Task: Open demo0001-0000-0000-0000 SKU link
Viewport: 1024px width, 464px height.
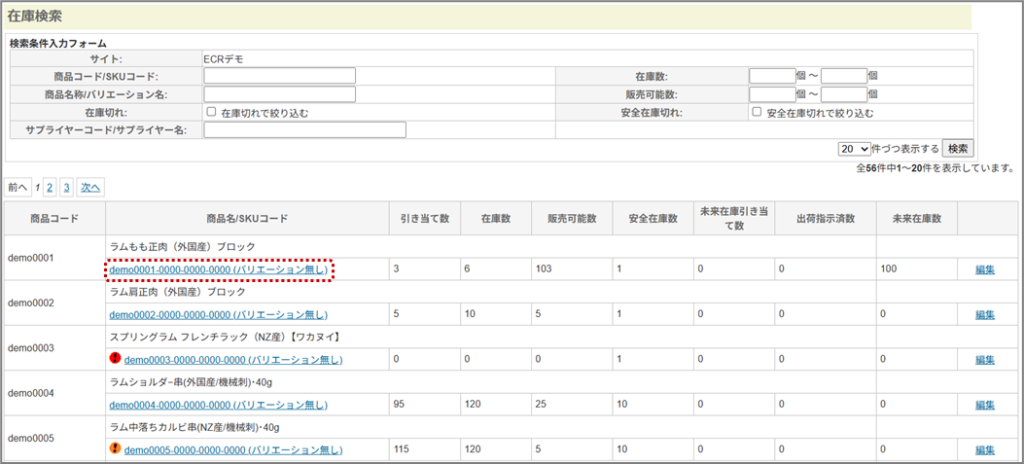Action: [218, 270]
